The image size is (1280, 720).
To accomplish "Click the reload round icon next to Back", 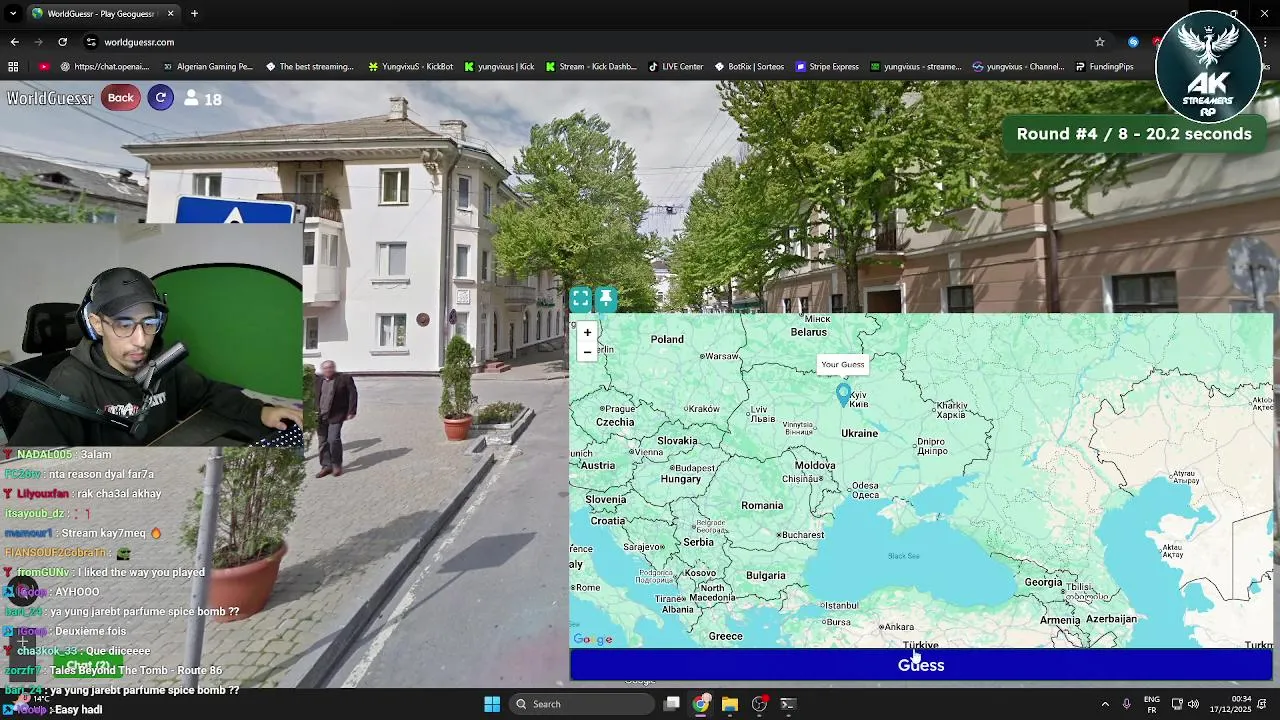I will coord(160,97).
